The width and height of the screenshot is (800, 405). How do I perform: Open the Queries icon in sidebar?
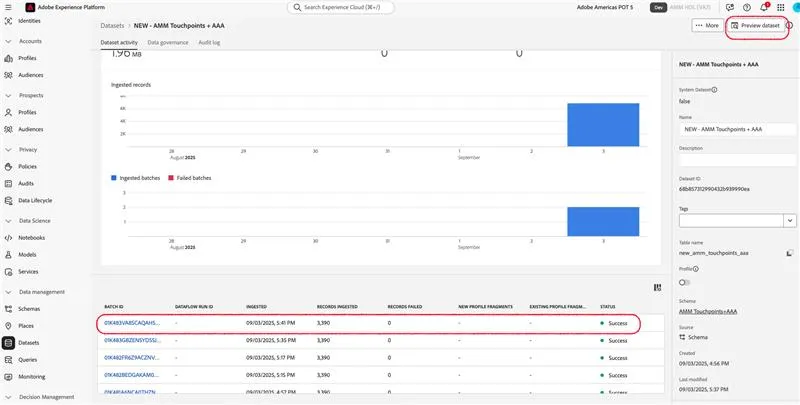pos(8,360)
